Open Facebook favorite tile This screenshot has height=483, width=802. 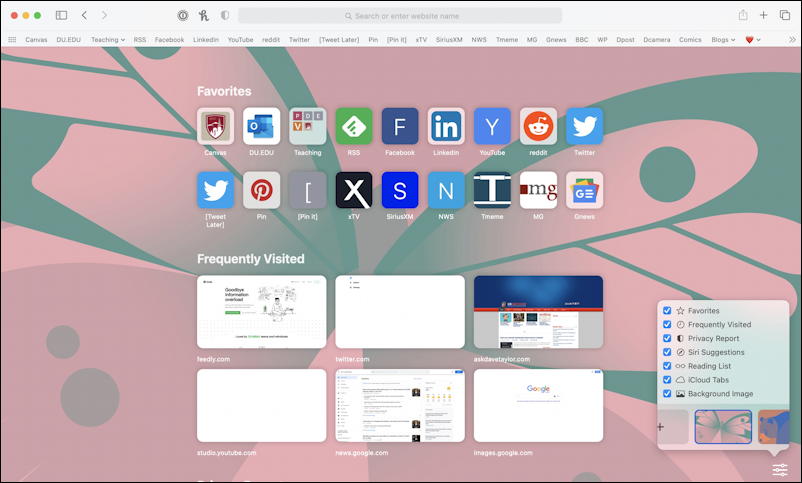[x=400, y=126]
